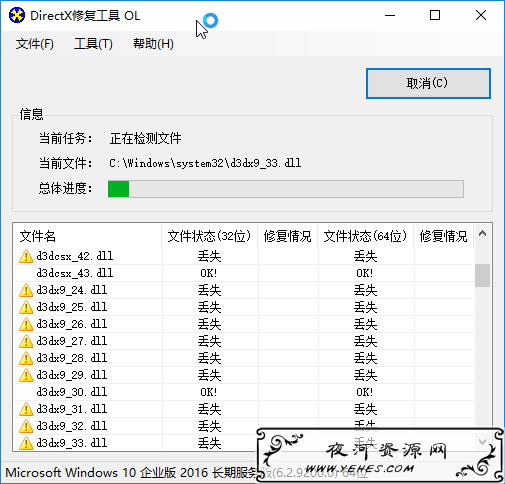505x484 pixels.
Task: Click 32-bit 丢失 status of d3dx9_29.dll
Action: (209, 375)
